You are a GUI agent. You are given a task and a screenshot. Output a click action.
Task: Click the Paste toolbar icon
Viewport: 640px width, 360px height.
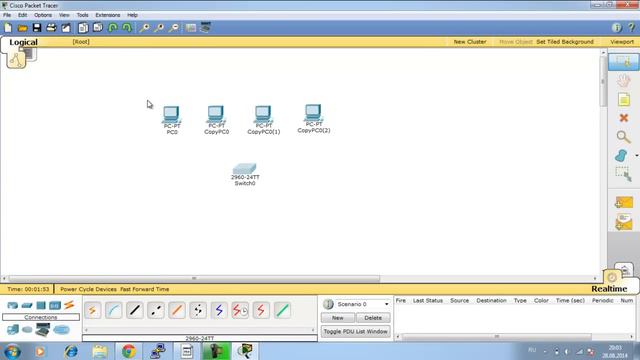[98, 28]
